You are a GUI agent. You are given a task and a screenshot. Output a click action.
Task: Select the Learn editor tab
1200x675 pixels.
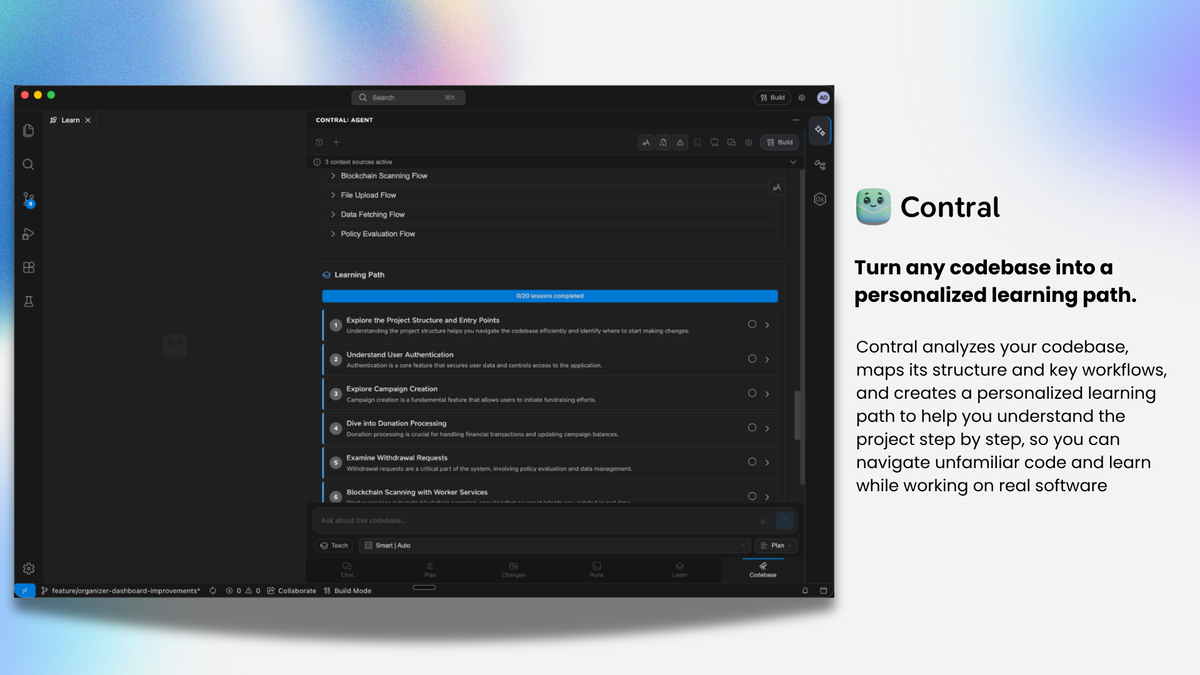pos(69,120)
